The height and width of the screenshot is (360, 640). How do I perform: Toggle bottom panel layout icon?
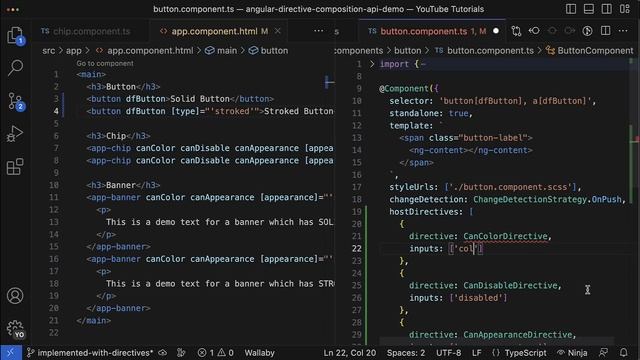pos(589,9)
